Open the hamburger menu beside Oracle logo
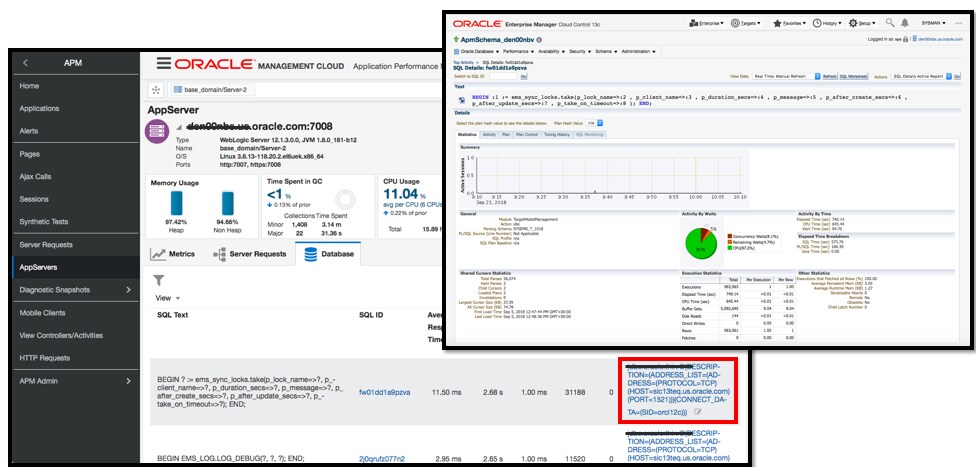The image size is (976, 467). click(x=164, y=63)
